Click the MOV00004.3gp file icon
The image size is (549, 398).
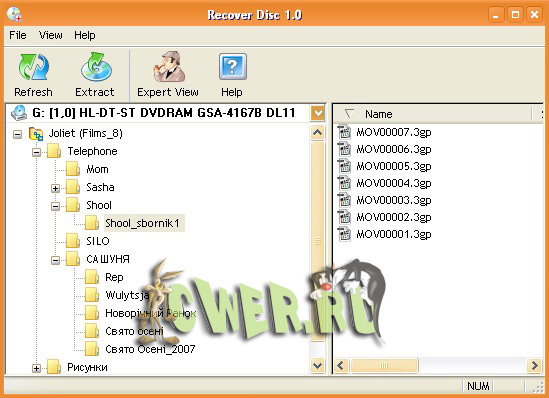[345, 183]
